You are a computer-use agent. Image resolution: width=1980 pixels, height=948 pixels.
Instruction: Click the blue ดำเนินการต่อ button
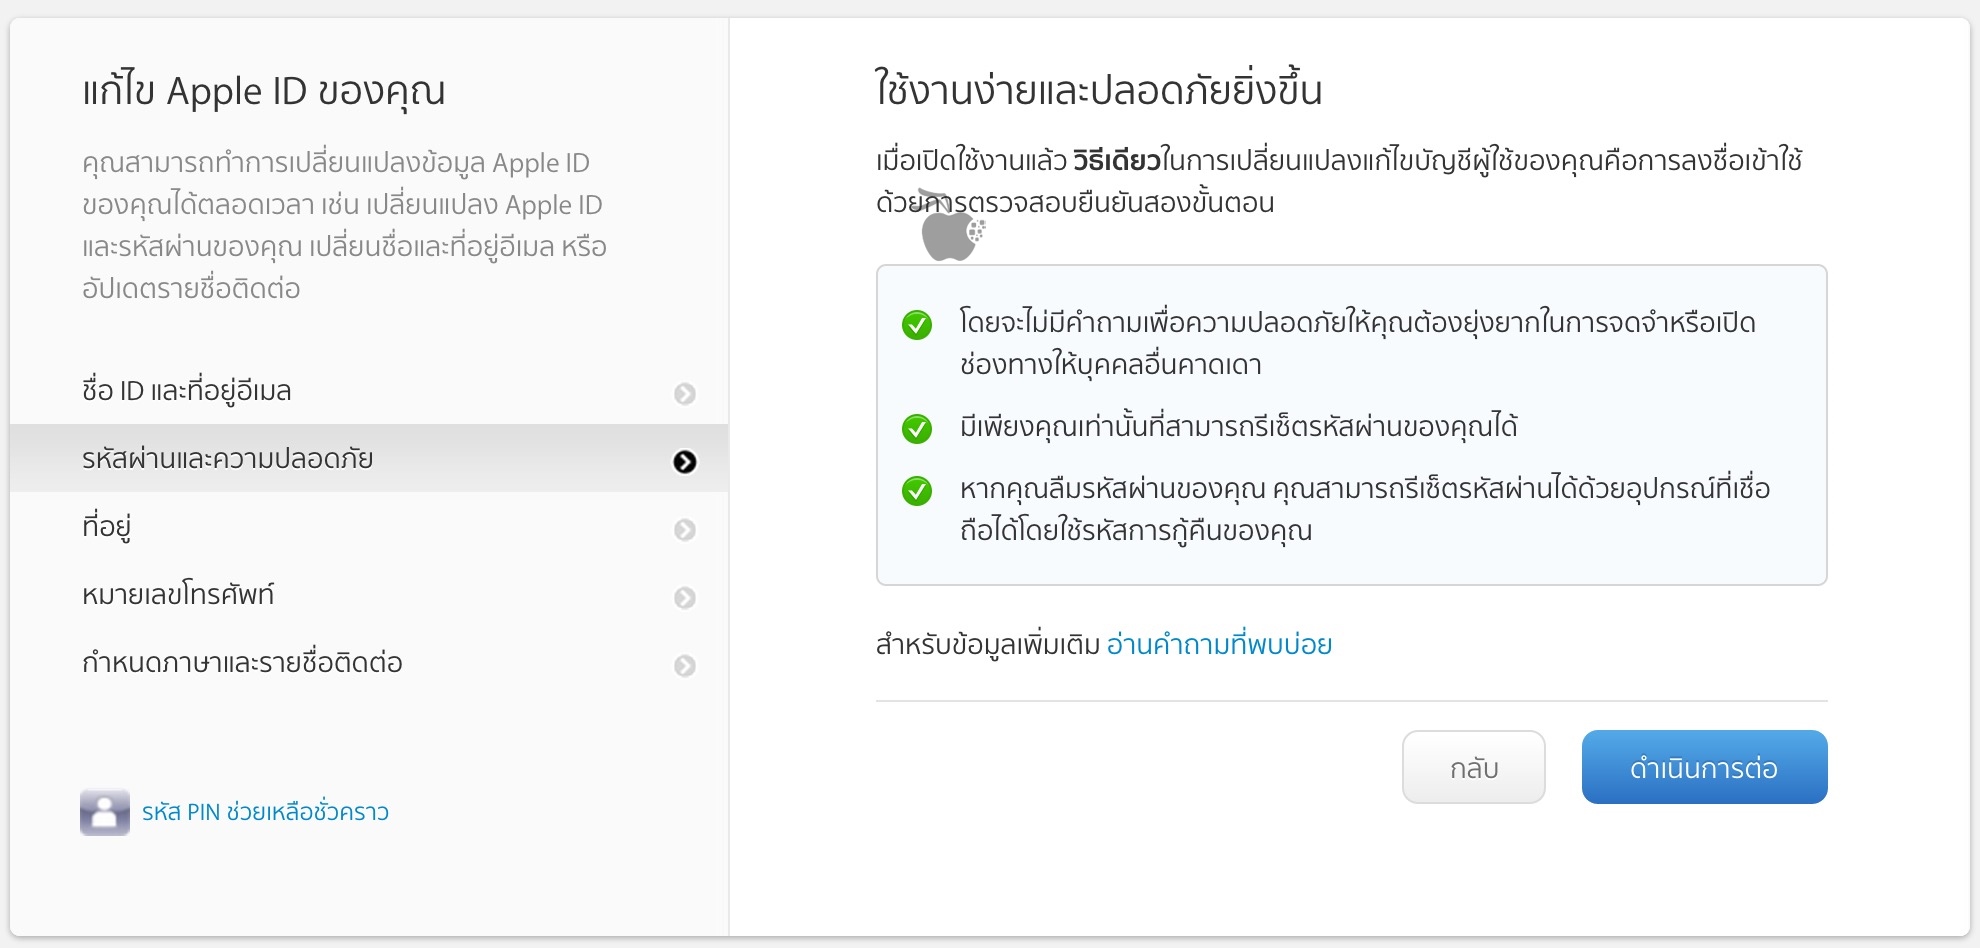click(x=1704, y=767)
